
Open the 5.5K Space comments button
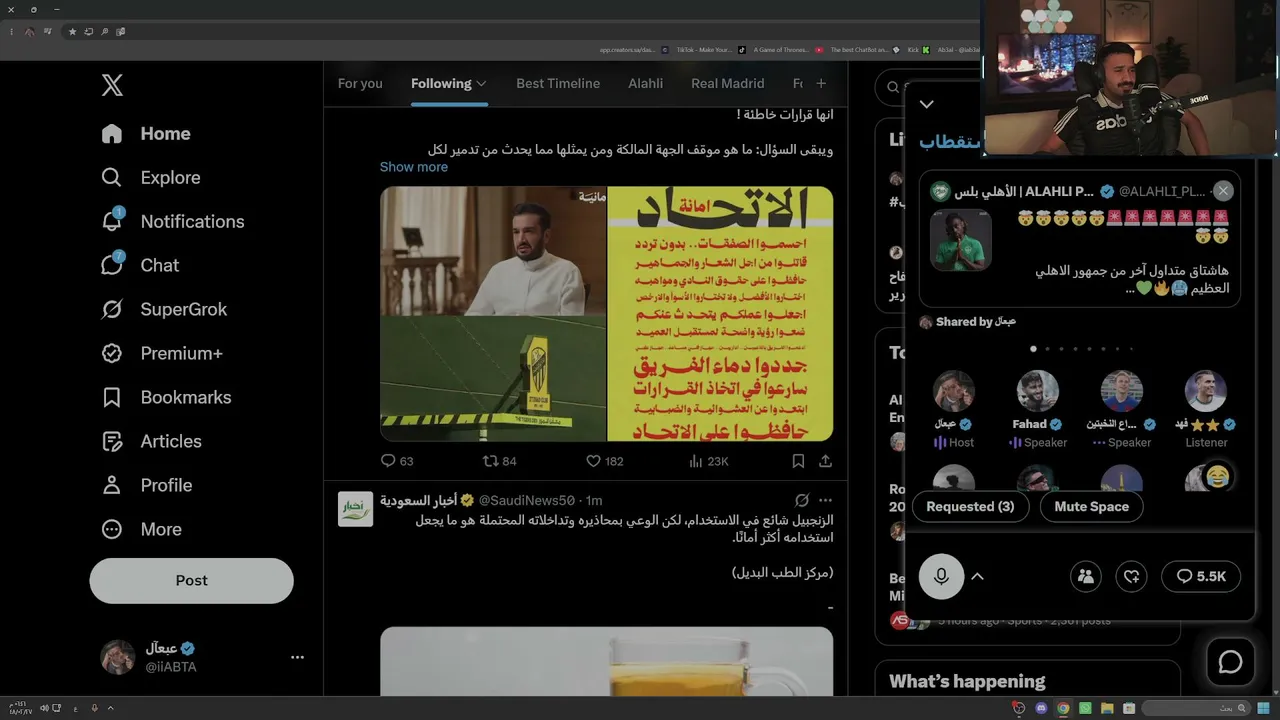coord(1201,576)
